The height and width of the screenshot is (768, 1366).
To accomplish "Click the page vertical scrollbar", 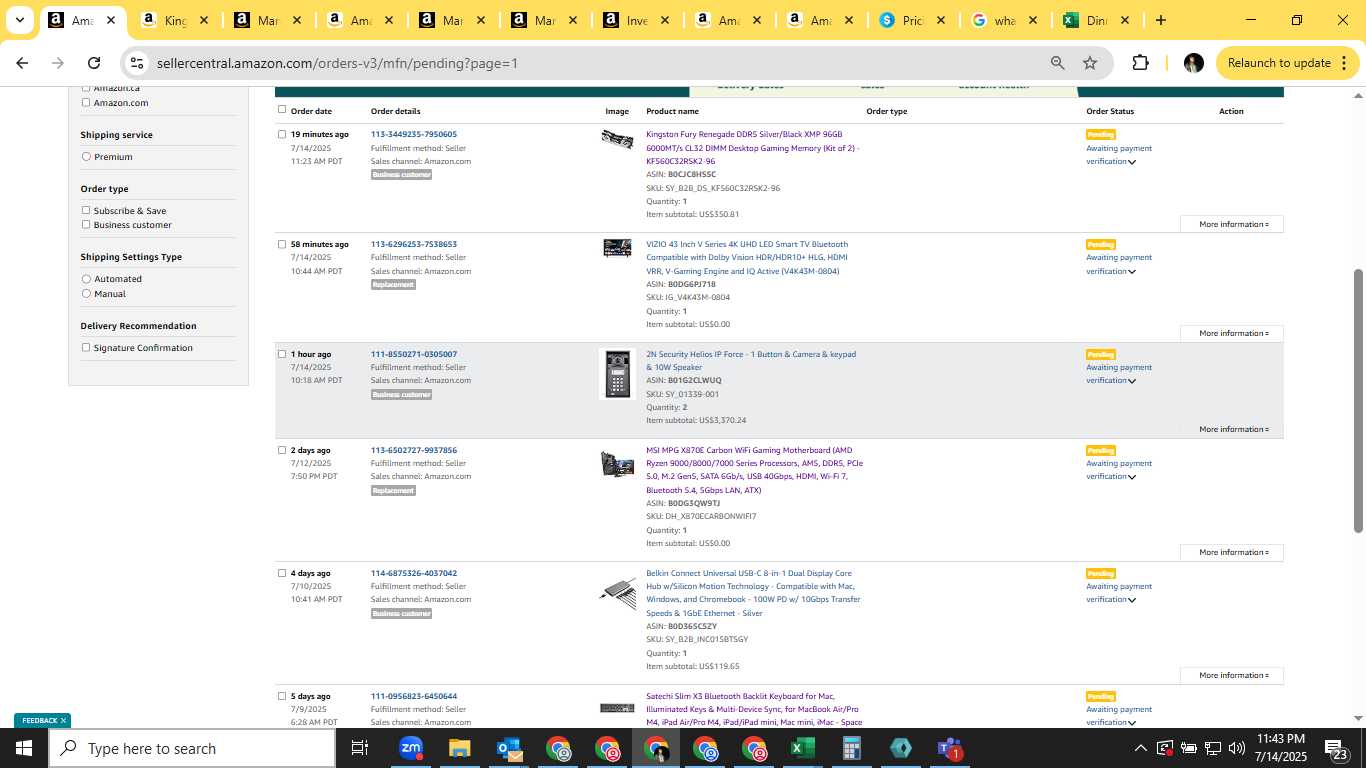I will [1358, 400].
